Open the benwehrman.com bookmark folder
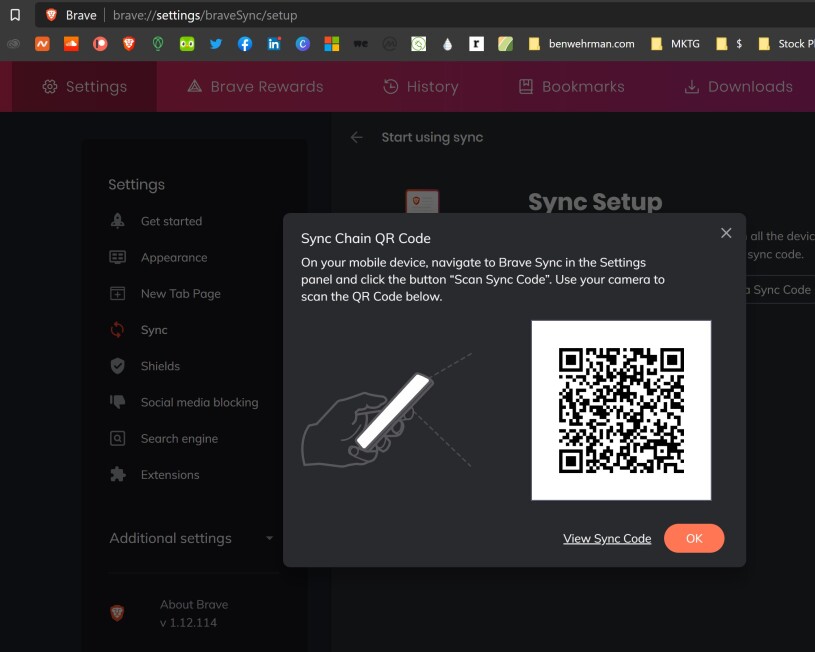This screenshot has height=652, width=815. [581, 44]
